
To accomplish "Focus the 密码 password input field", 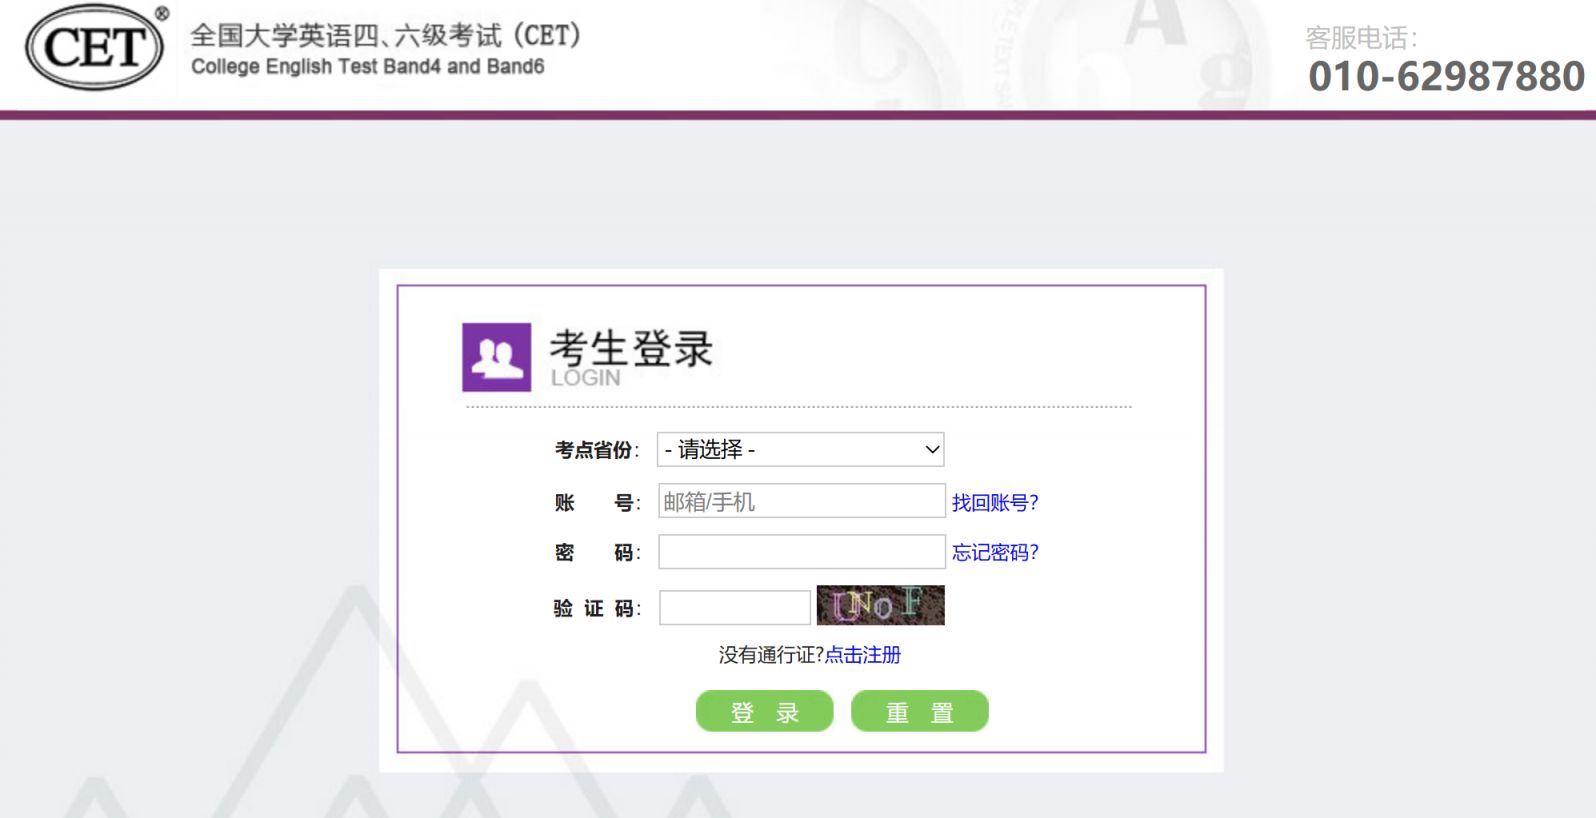I will point(802,552).
